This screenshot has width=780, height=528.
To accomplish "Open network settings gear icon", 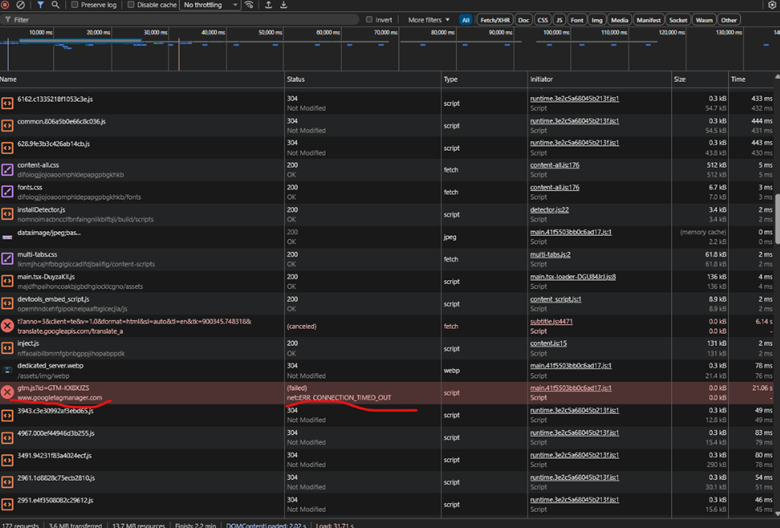I will (x=770, y=5).
